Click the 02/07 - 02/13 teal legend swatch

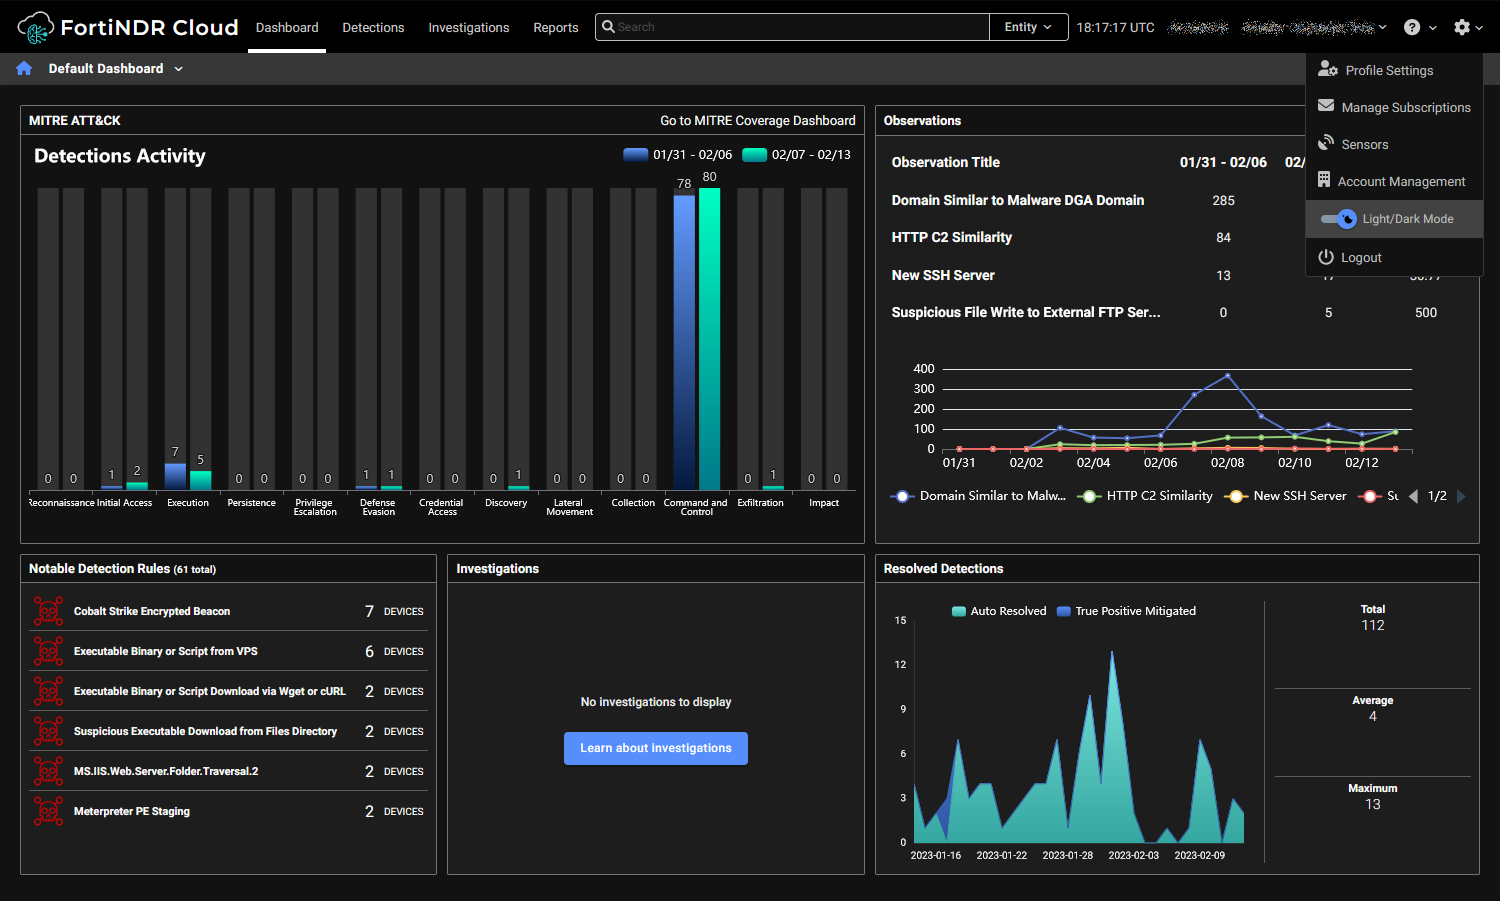[754, 155]
